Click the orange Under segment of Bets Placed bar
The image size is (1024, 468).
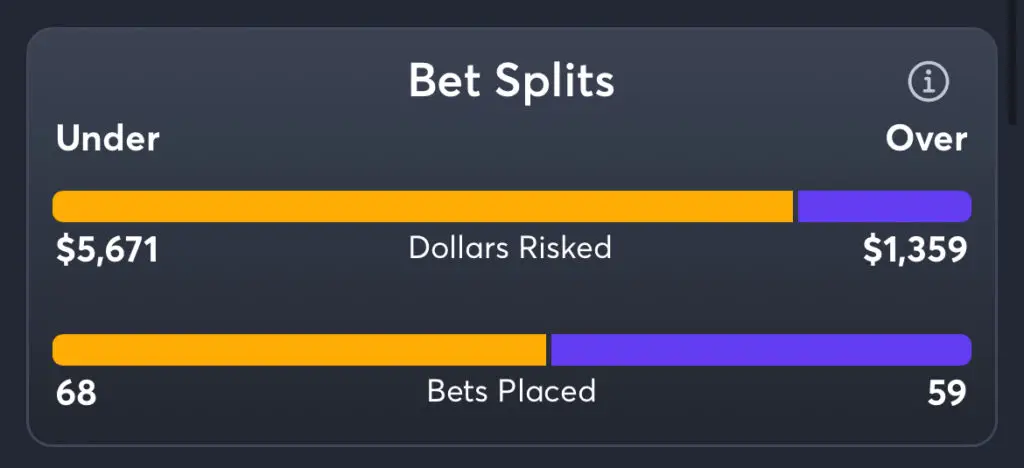point(300,350)
